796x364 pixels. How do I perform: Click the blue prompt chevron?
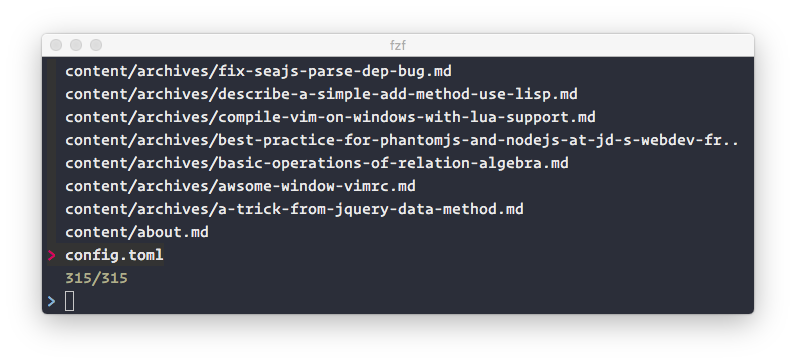(51, 301)
